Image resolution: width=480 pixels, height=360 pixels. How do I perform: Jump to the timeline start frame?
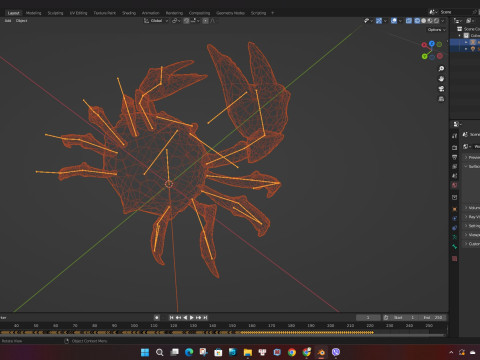coord(172,318)
